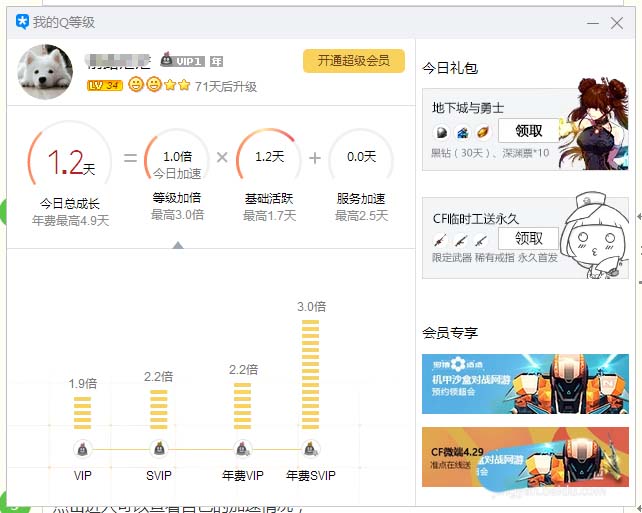Open the CF微端4.29 banner

pyautogui.click(x=525, y=457)
